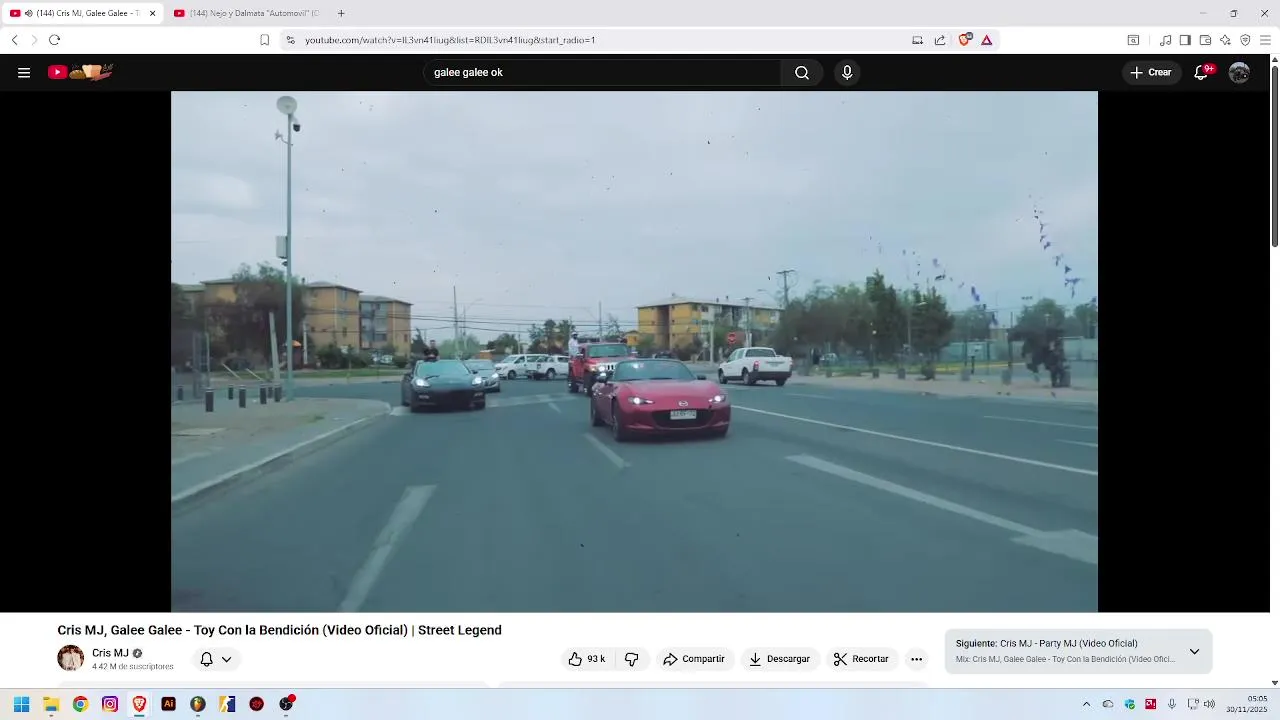Open the playlist music note icon

point(1165,40)
